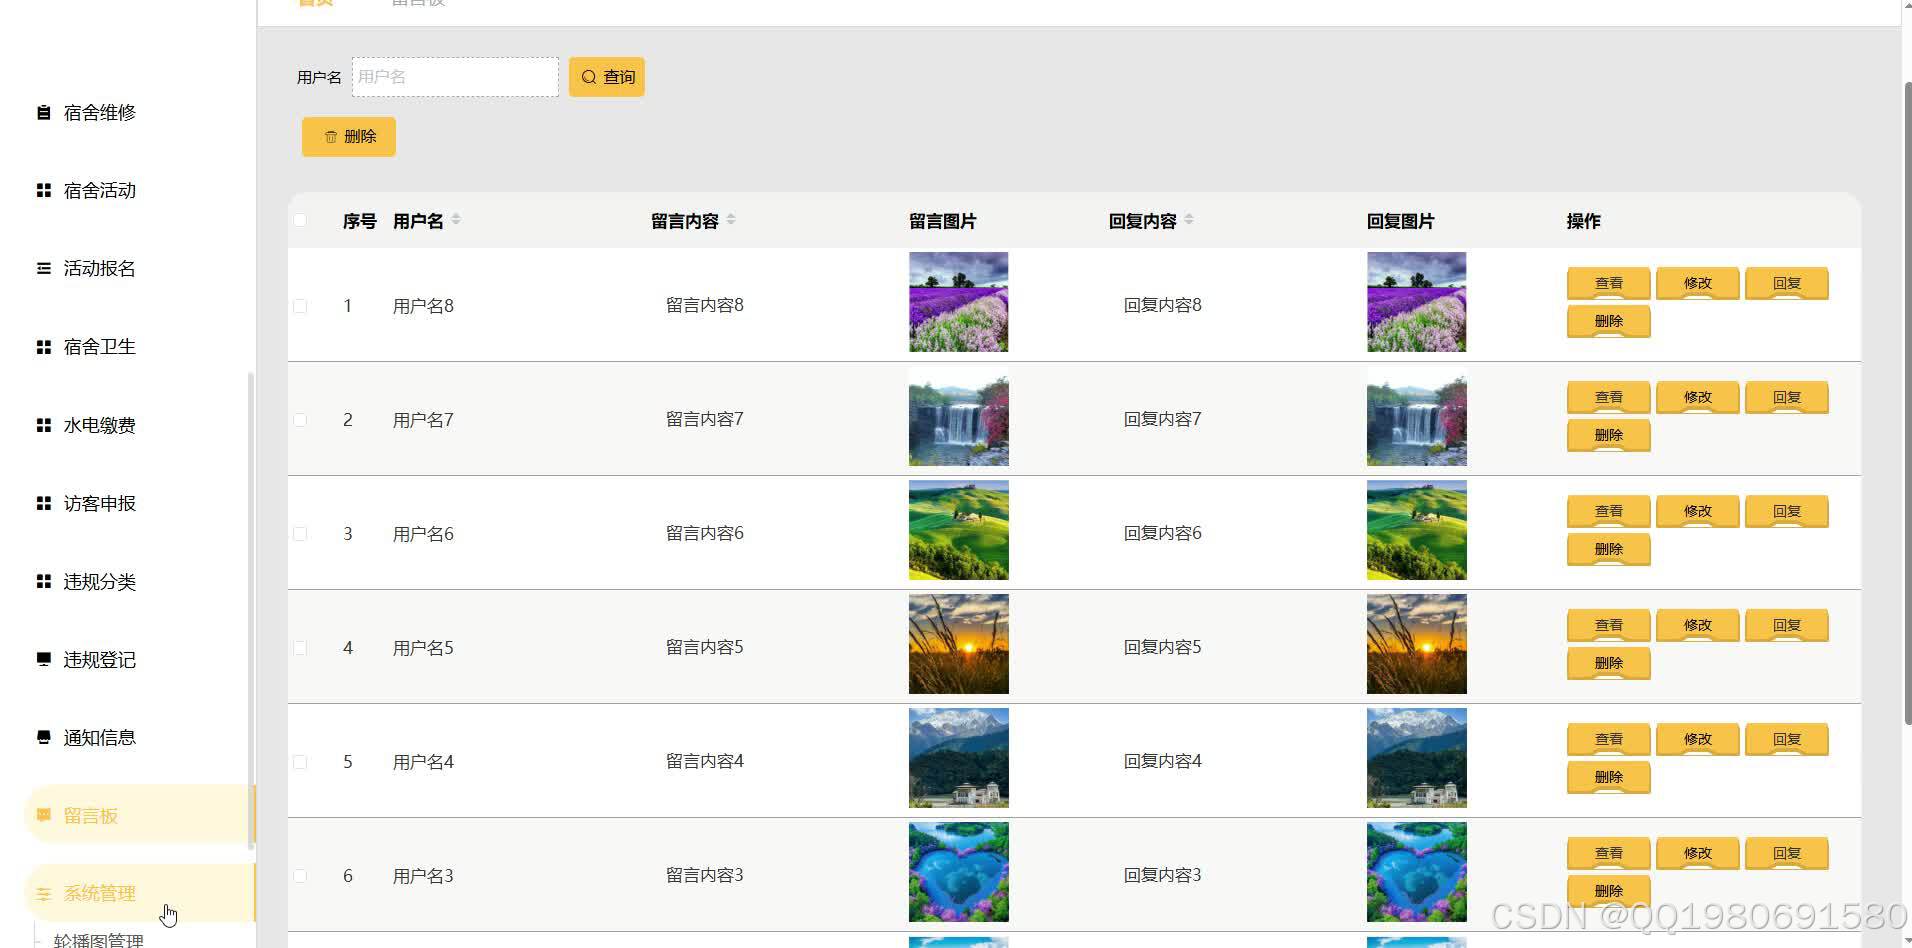Click 回复 for 用户名3 row
Viewport: 1912px width, 948px height.
[x=1786, y=853]
